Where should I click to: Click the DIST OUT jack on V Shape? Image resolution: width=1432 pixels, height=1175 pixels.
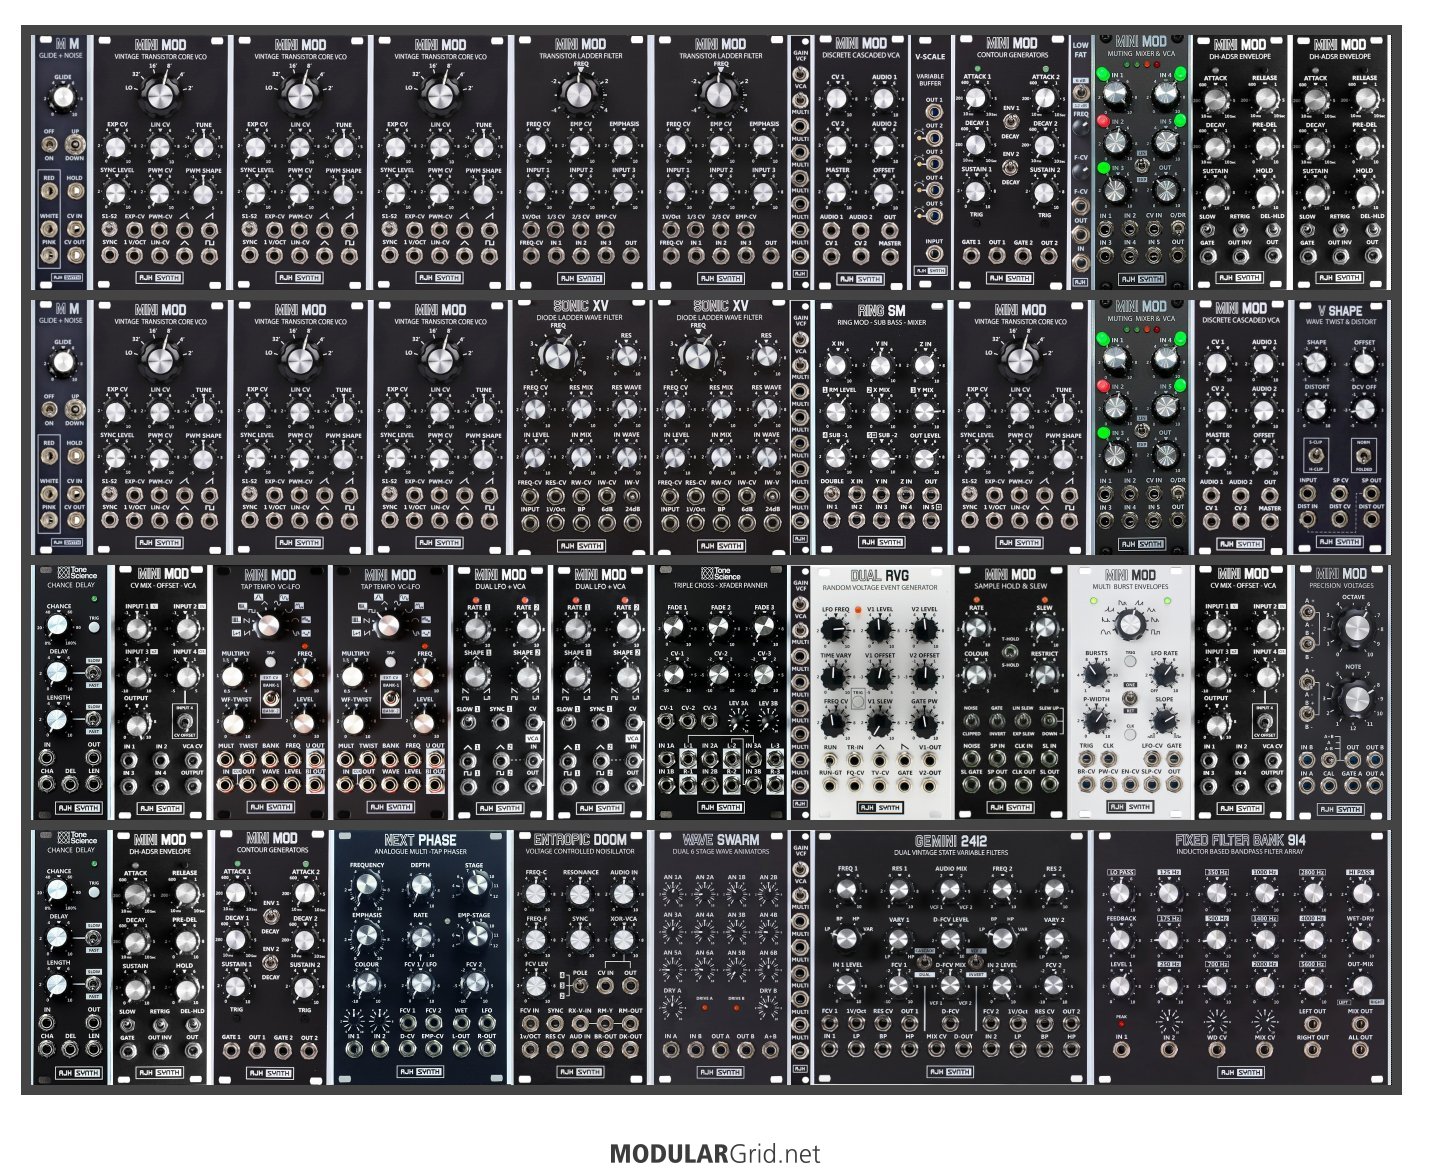tap(1372, 520)
